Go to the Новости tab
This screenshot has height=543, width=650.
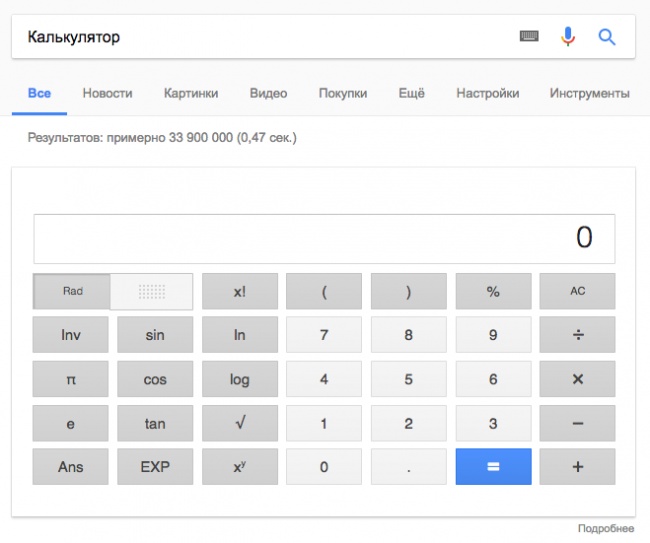tap(107, 93)
